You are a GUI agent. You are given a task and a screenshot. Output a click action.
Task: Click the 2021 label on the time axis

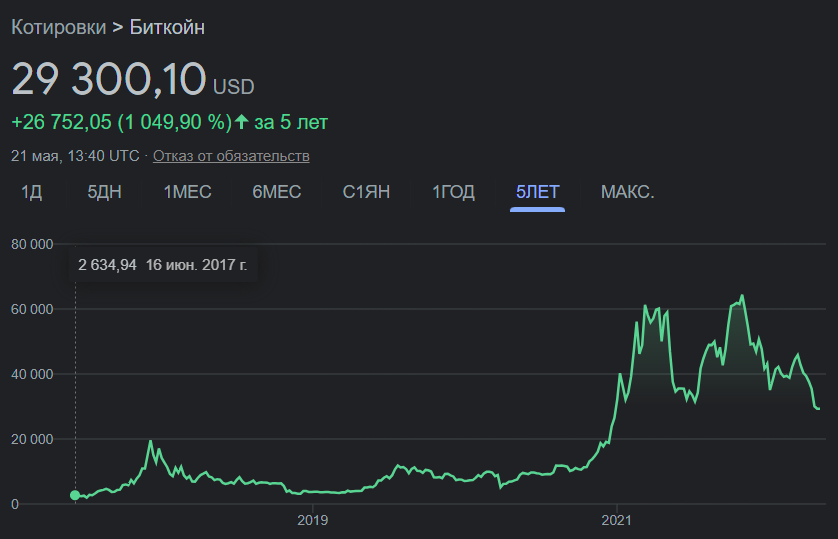point(616,520)
